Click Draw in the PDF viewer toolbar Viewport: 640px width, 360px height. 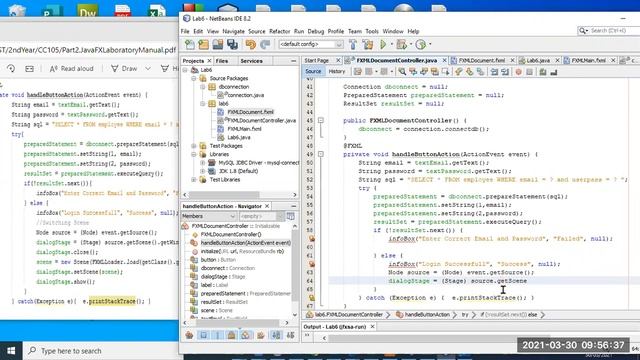125,69
